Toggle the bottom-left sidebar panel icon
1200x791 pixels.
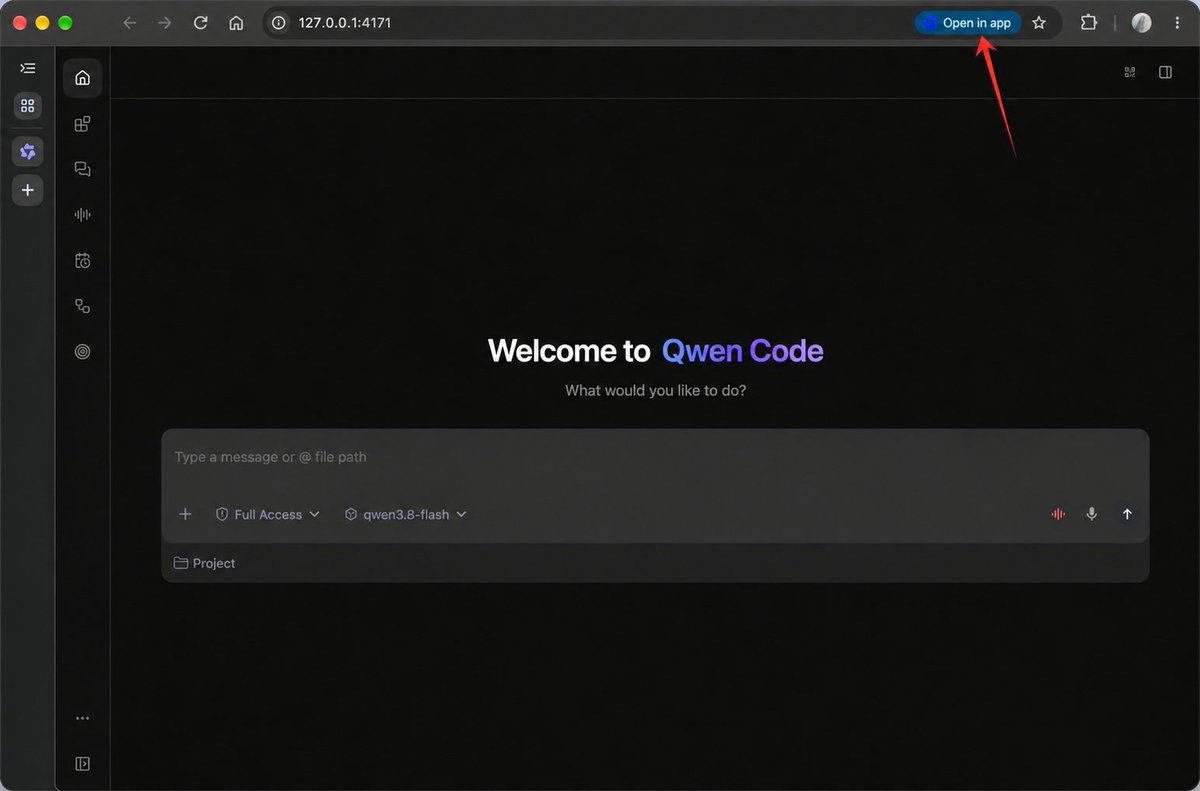tap(82, 763)
